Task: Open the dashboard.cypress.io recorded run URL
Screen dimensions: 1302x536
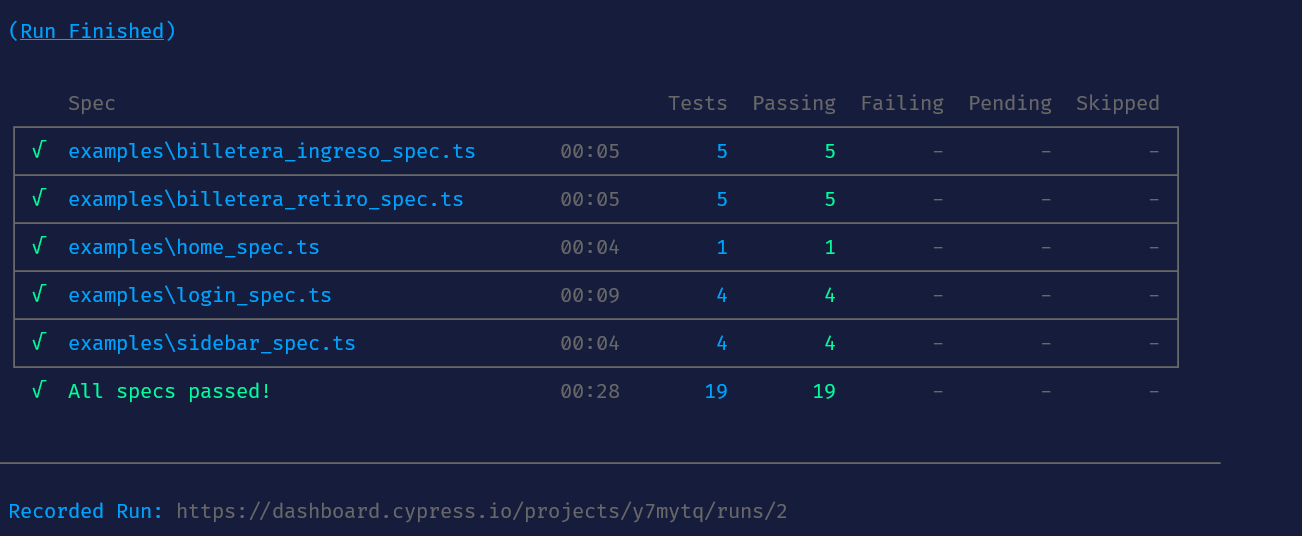Action: tap(482, 511)
